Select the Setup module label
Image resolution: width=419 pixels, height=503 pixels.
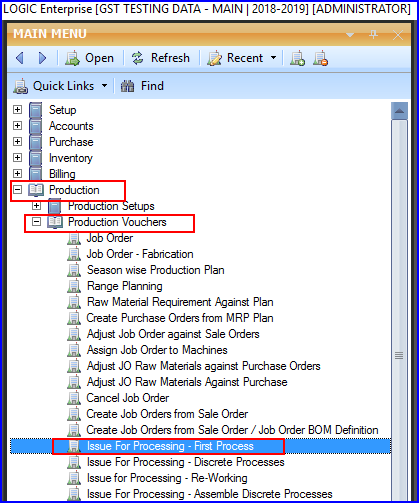coord(63,110)
